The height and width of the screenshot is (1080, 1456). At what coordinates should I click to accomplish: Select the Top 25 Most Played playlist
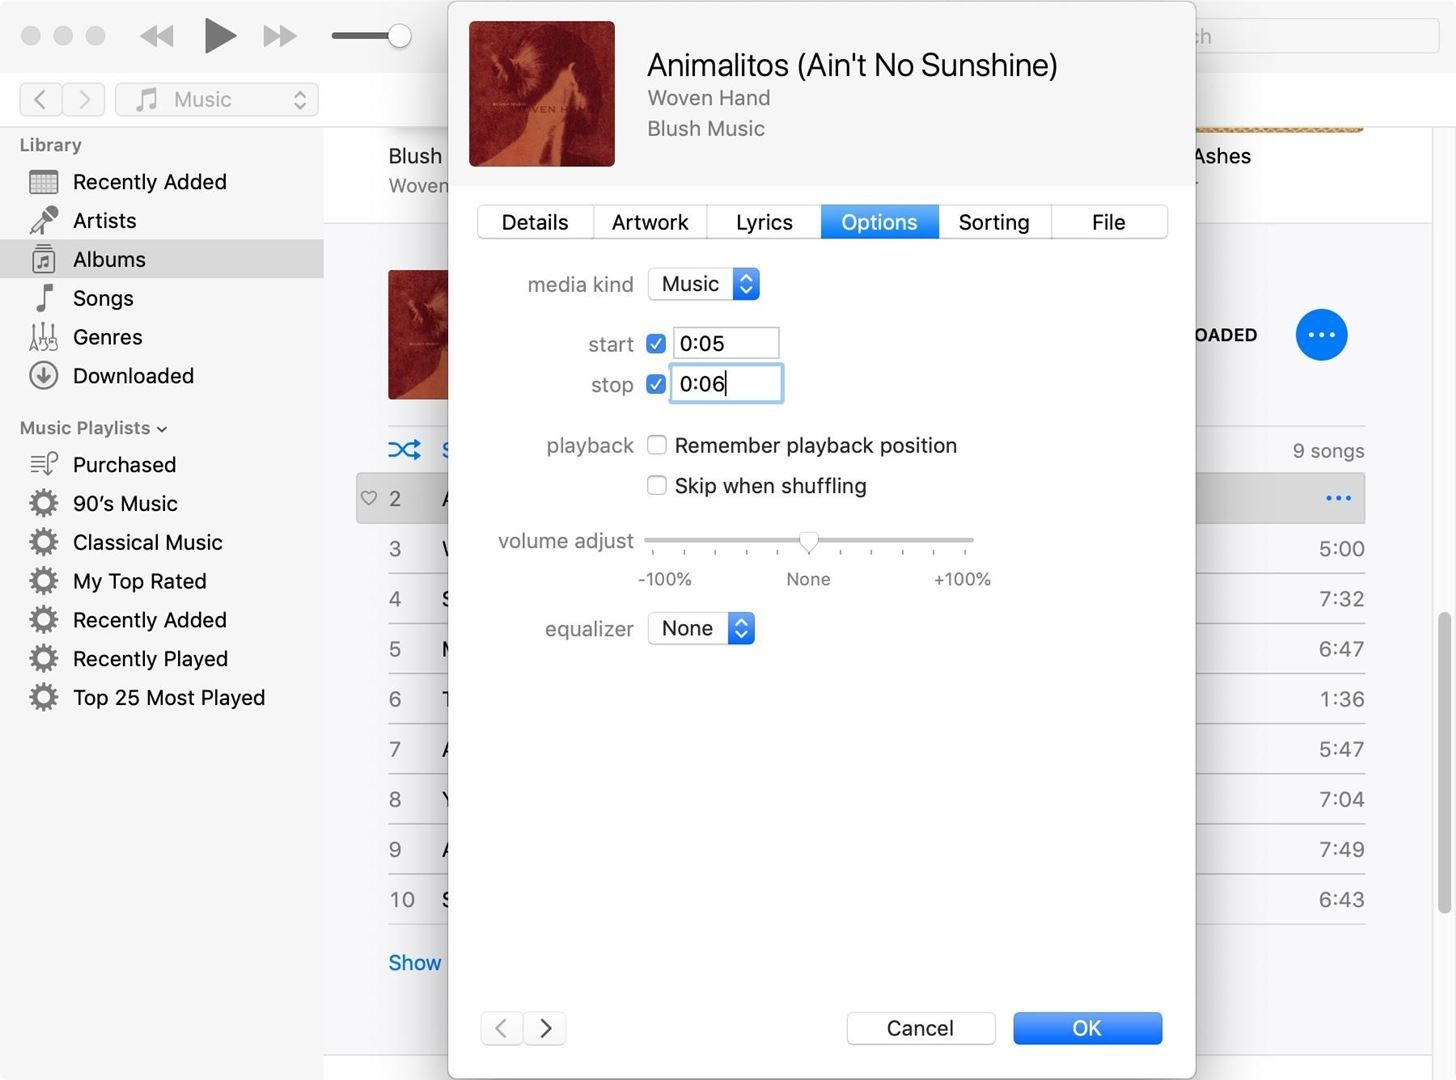[168, 697]
